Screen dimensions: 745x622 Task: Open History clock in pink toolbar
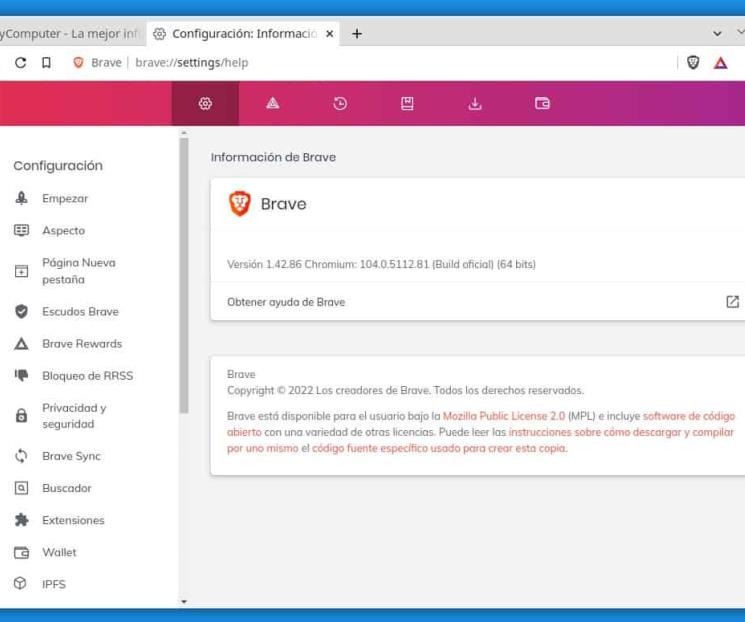point(340,103)
